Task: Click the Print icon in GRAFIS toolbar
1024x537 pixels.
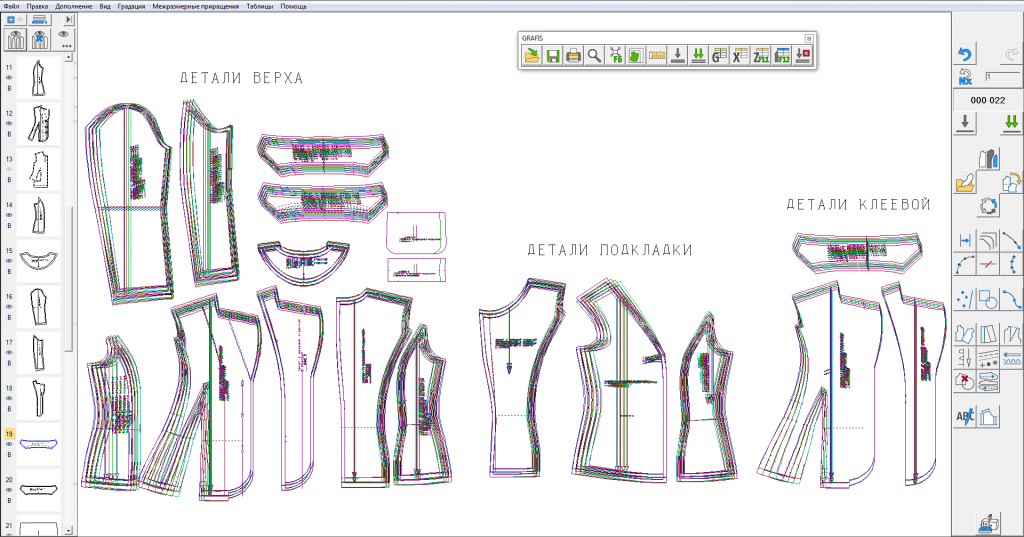Action: (574, 56)
